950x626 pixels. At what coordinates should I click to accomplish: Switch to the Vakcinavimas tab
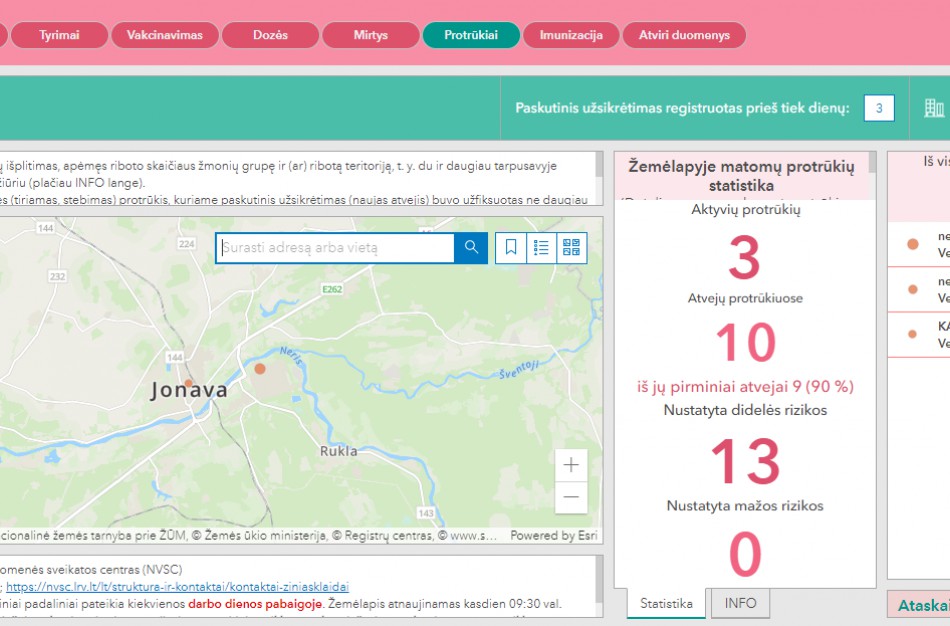tap(165, 35)
